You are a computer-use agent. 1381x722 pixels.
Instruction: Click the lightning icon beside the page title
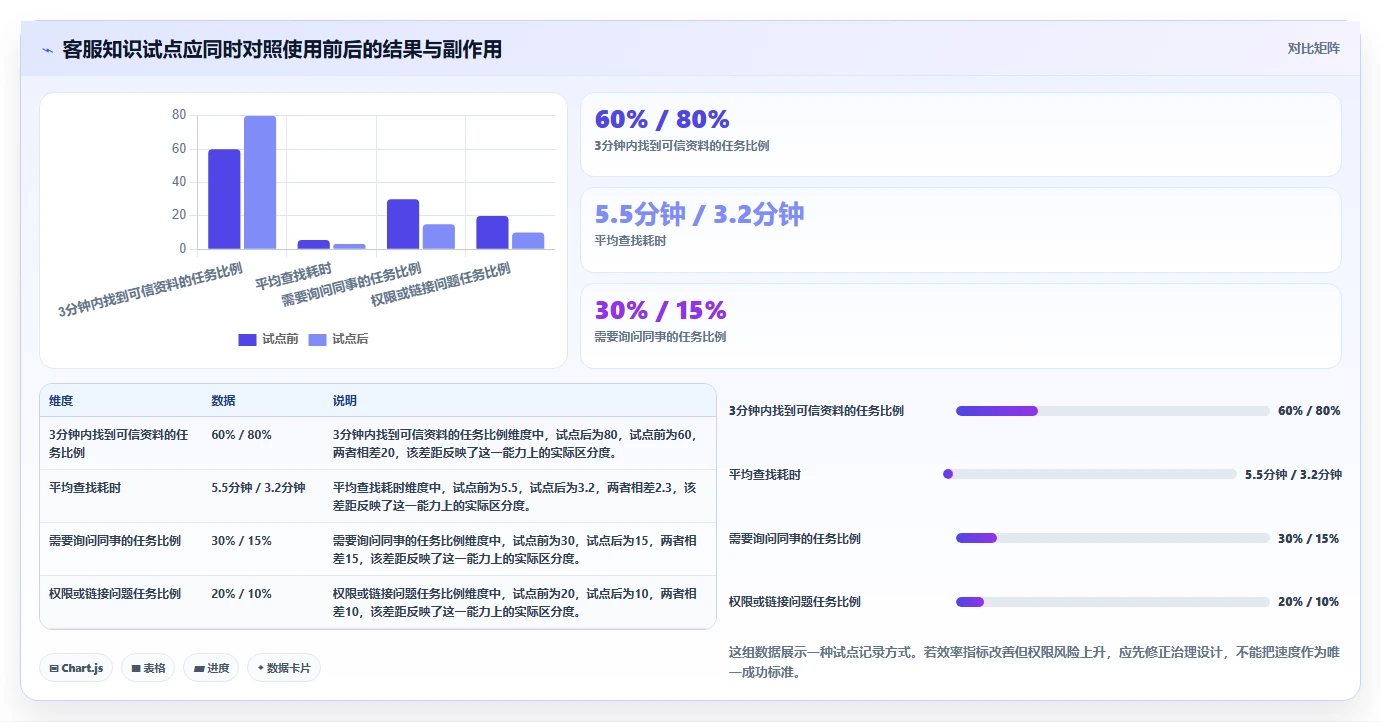point(47,50)
